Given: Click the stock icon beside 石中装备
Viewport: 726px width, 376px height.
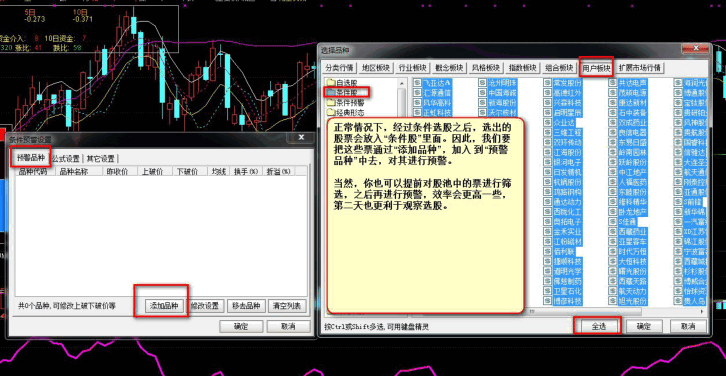Looking at the screenshot, I should pyautogui.click(x=613, y=112).
